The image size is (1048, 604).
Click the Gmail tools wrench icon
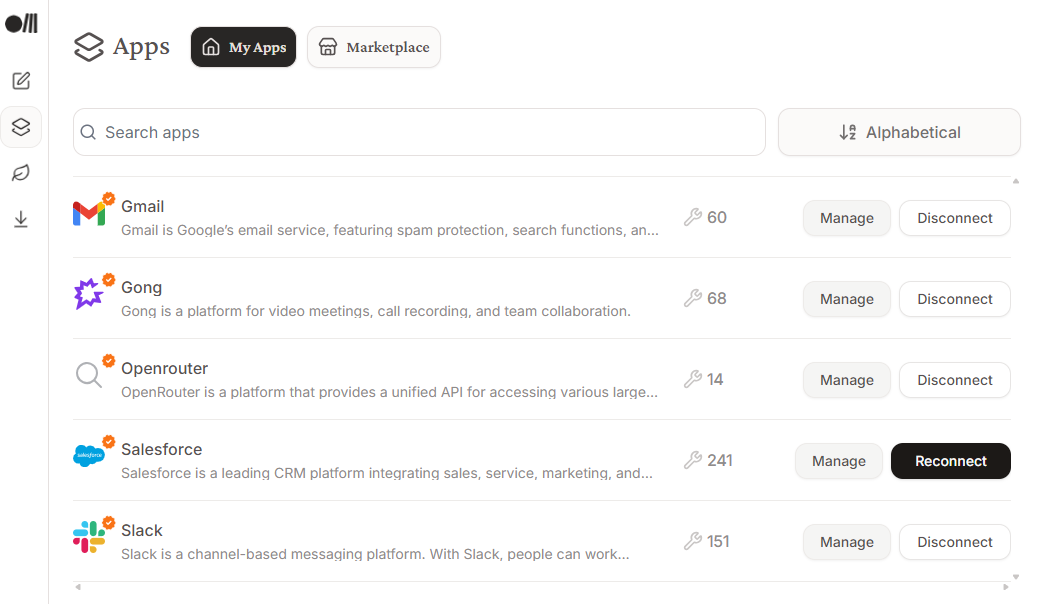pyautogui.click(x=693, y=217)
